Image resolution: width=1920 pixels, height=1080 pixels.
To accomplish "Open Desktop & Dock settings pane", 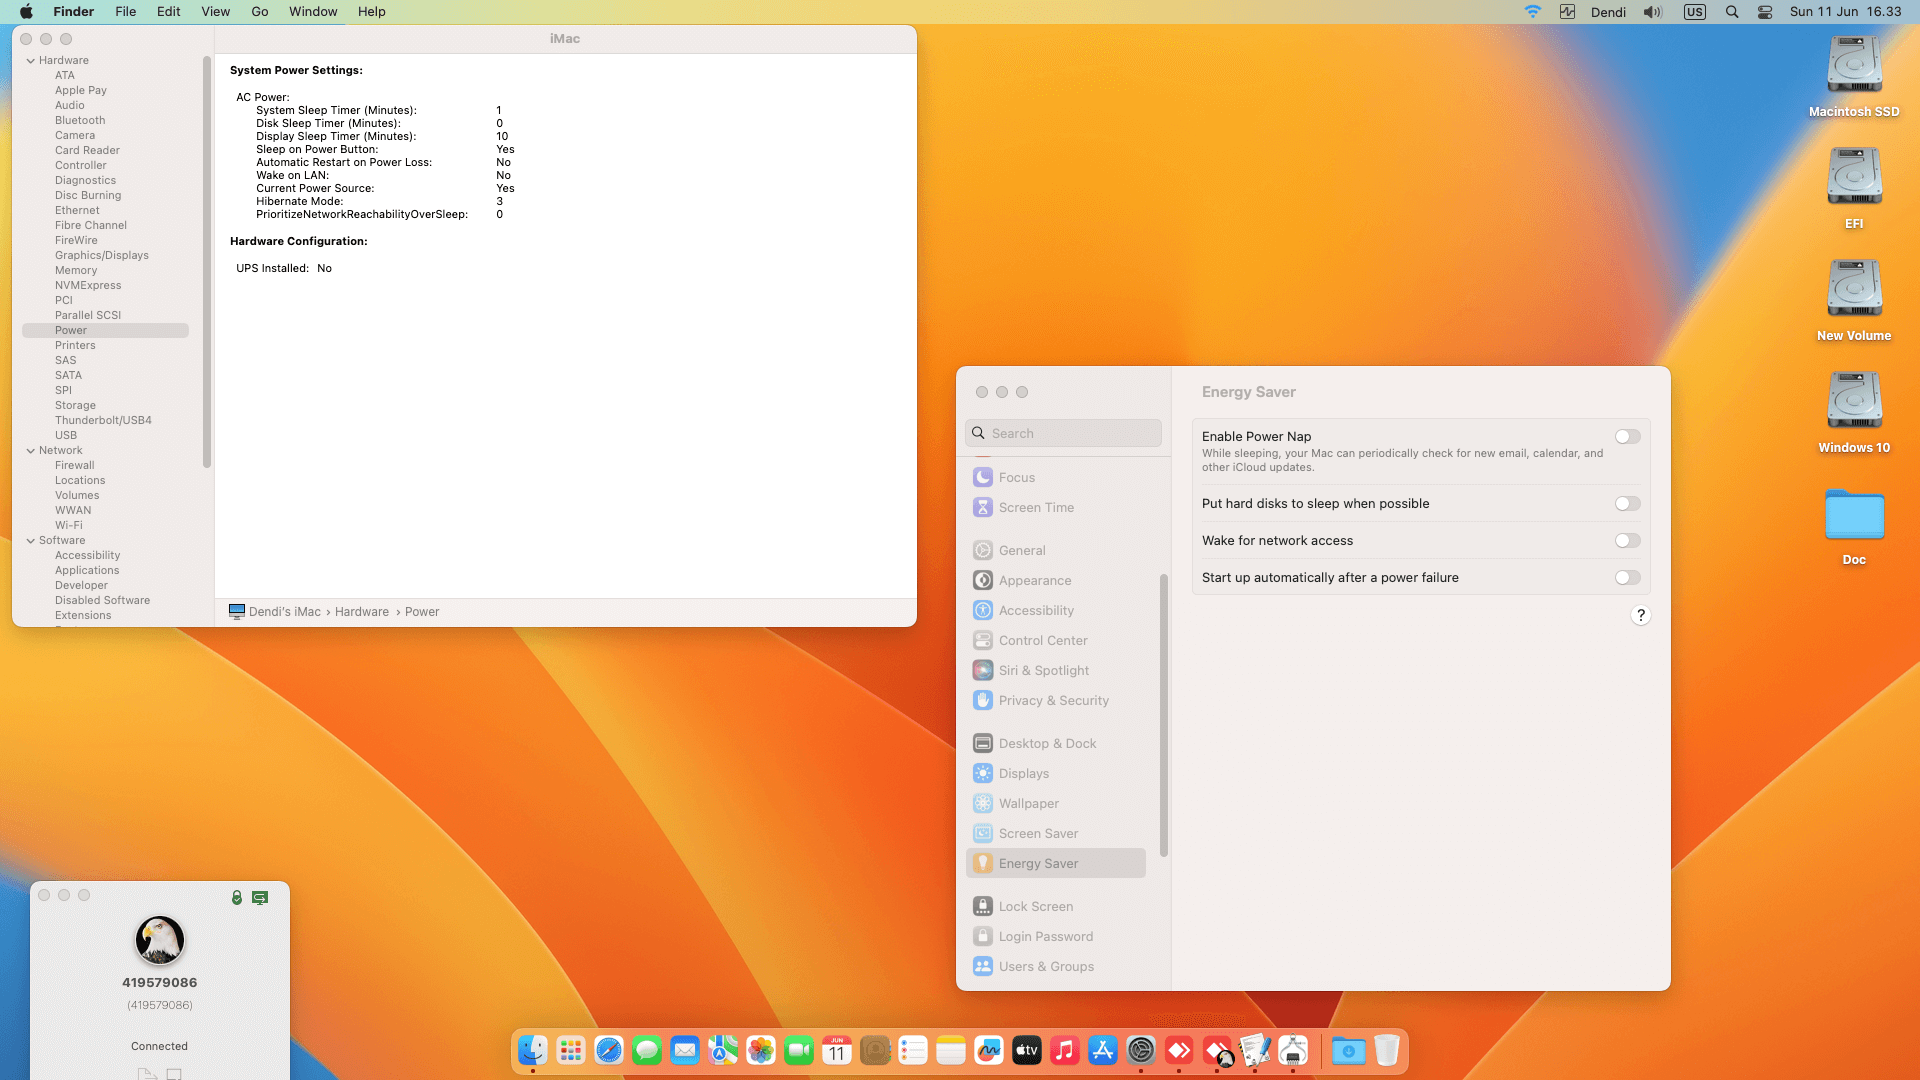I will tap(1056, 743).
